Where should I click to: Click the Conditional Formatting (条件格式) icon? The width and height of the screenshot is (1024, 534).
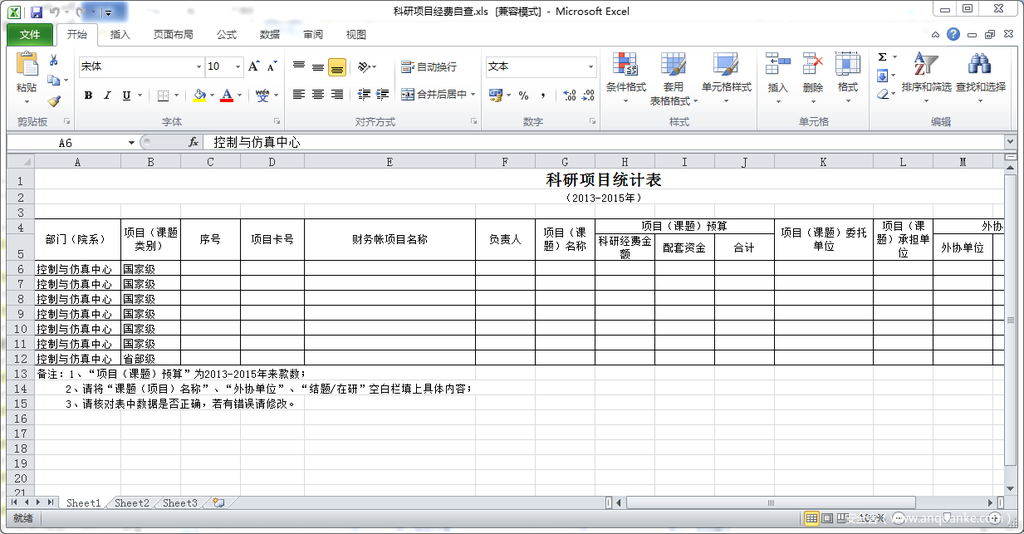(625, 72)
